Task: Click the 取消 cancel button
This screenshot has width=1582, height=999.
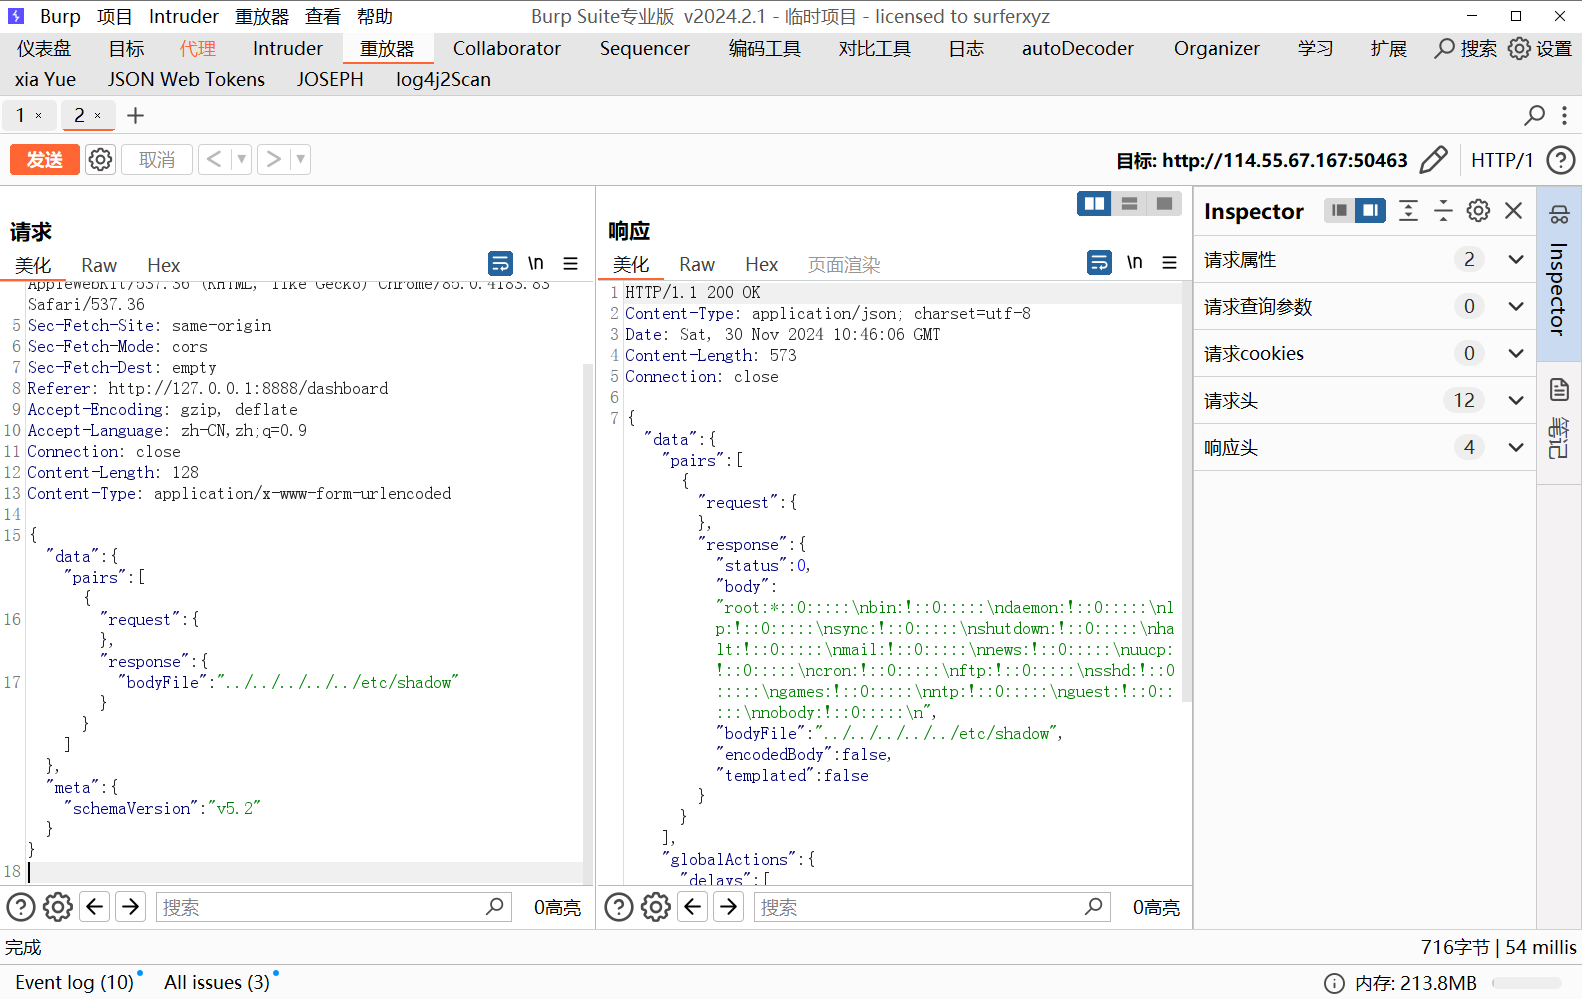Action: (157, 160)
